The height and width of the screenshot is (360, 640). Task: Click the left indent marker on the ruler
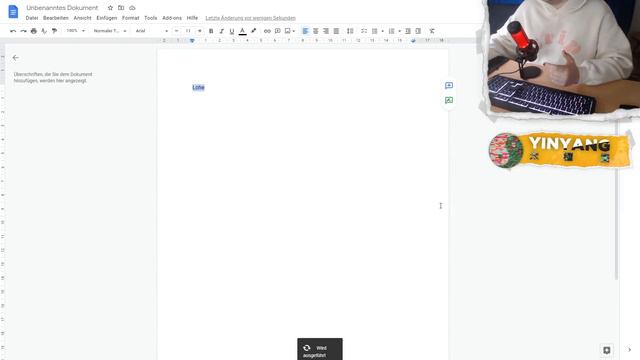click(x=192, y=40)
